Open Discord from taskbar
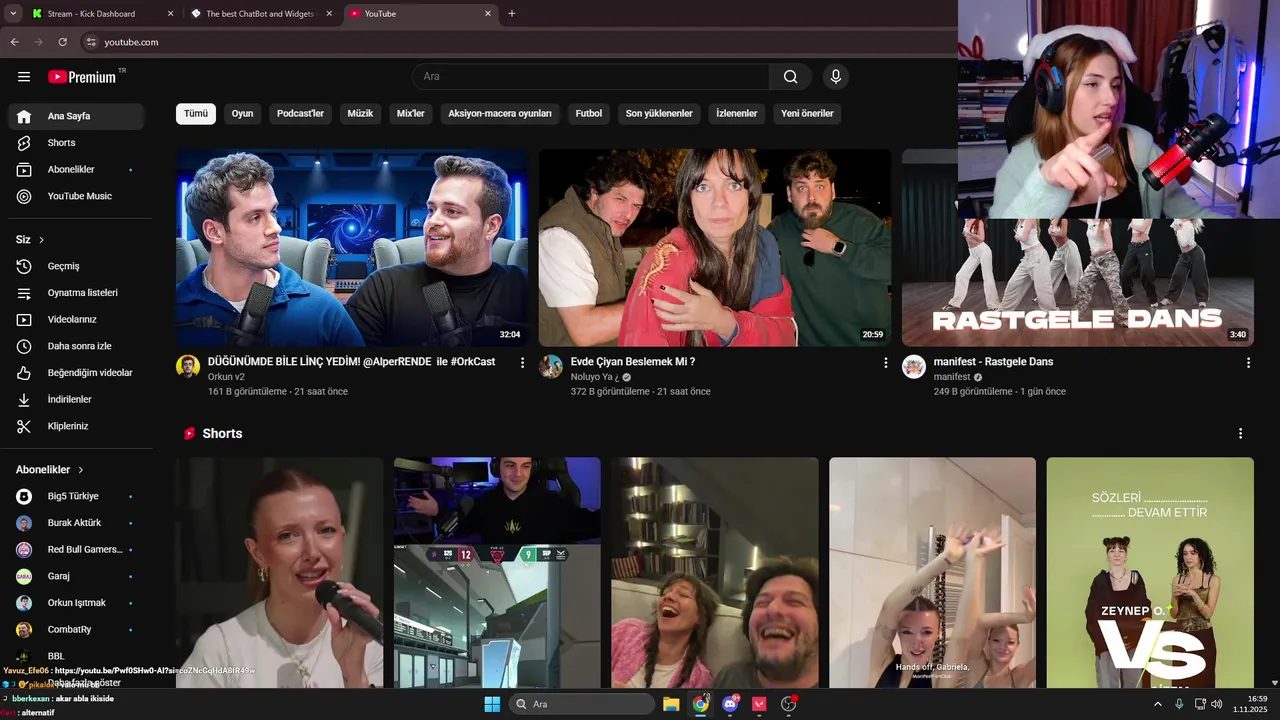Viewport: 1280px width, 720px height. 730,704
